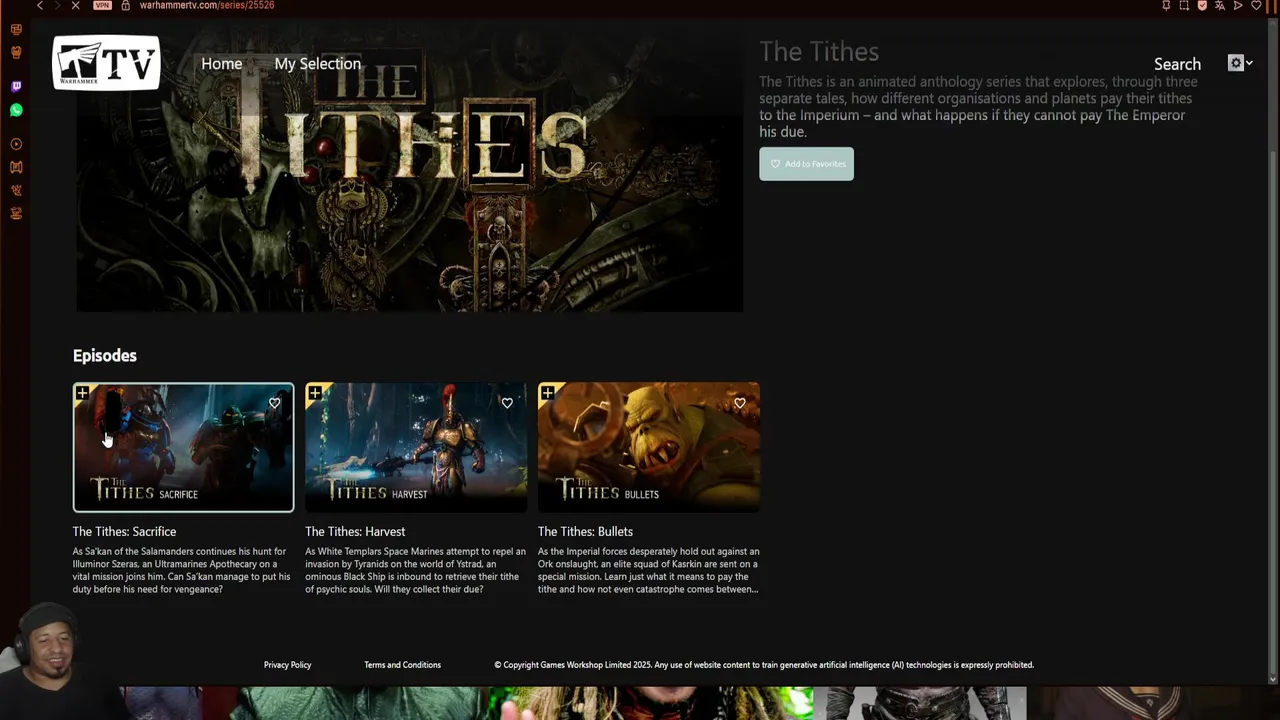Click the bottom sidebar icon

pos(16,213)
